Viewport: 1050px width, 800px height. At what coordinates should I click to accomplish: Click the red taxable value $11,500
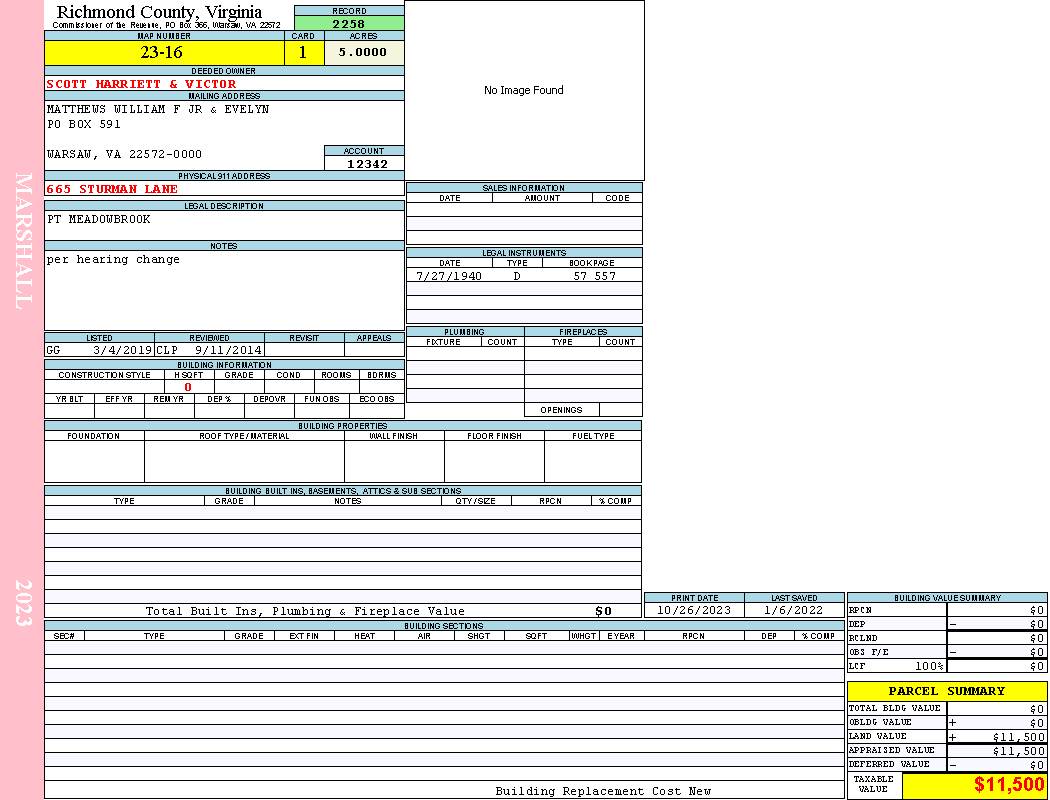[x=1009, y=785]
